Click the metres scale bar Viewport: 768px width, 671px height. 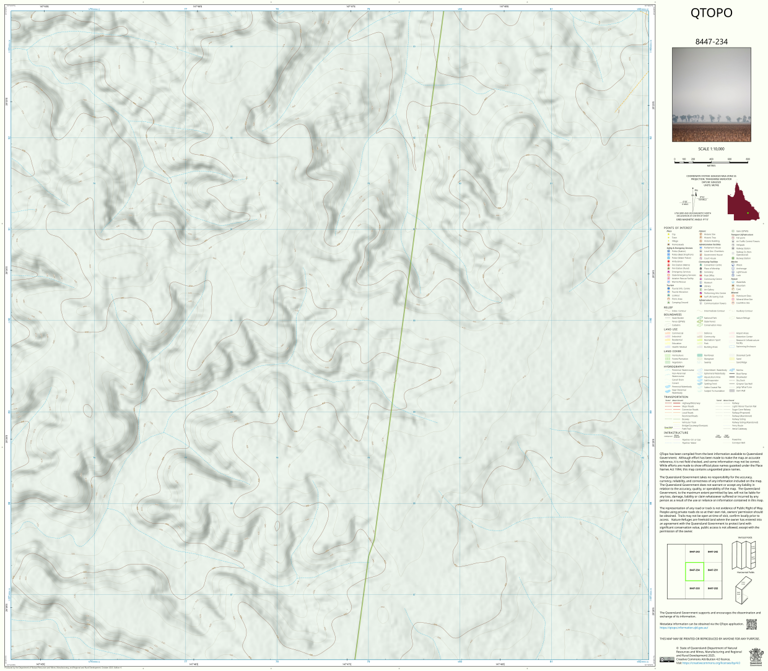[711, 160]
